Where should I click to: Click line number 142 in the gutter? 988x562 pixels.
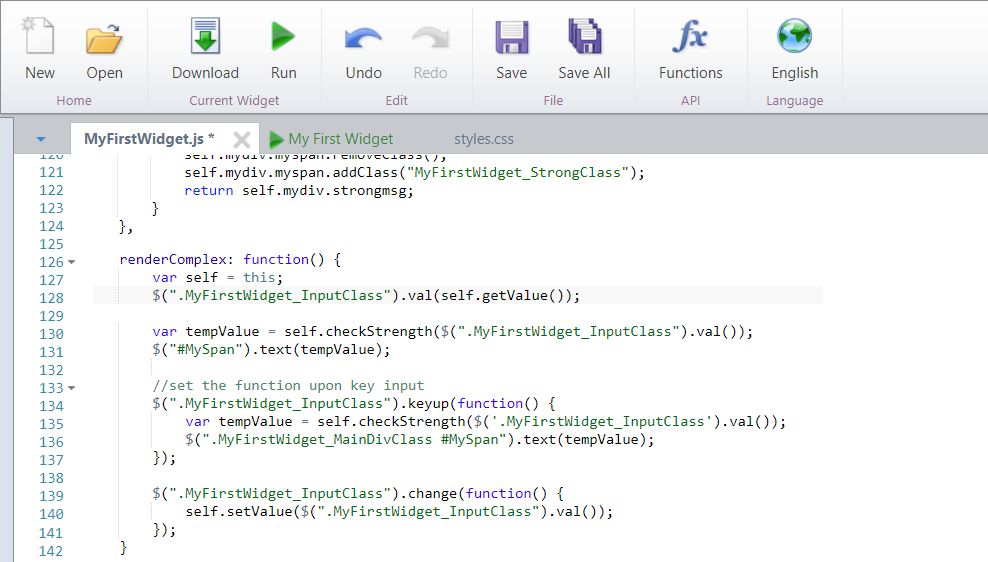point(51,551)
